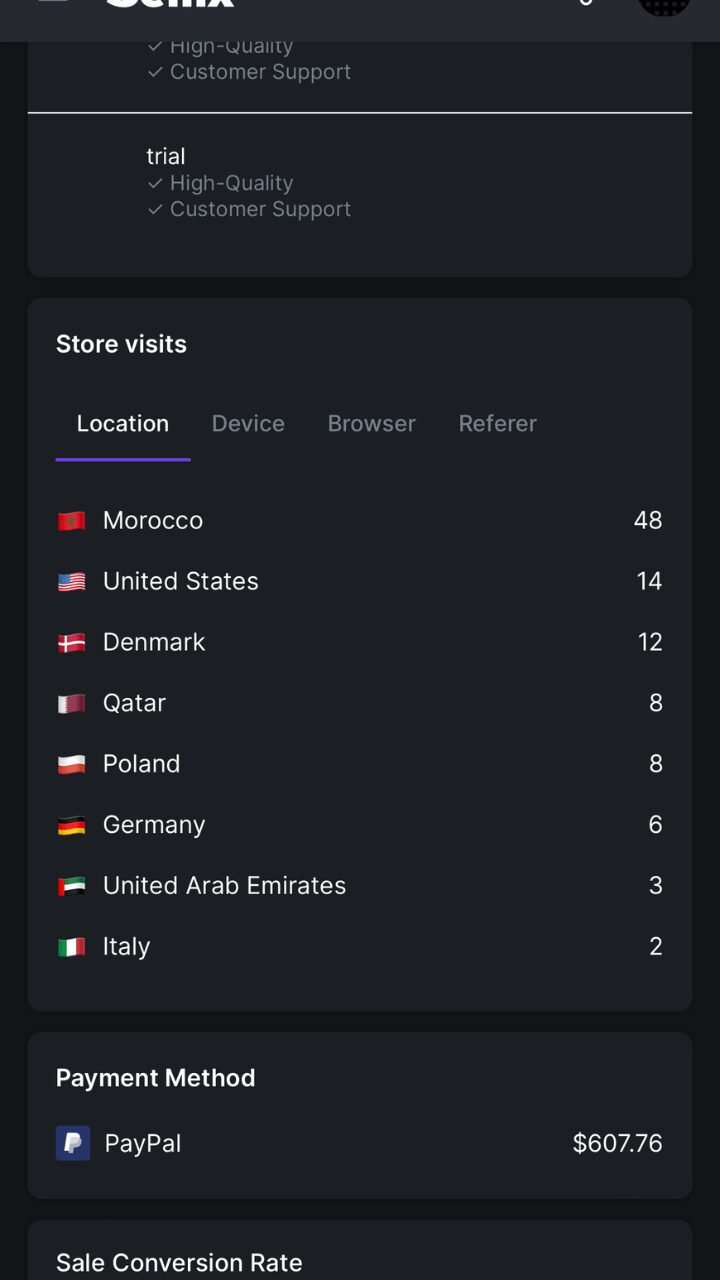Click the Denmark flag icon
This screenshot has width=720, height=1280.
[x=71, y=643]
